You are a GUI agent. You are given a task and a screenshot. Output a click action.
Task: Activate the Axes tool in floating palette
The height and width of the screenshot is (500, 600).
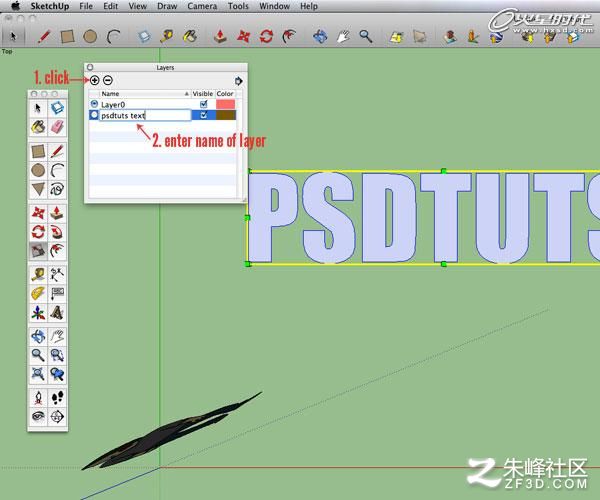38,313
